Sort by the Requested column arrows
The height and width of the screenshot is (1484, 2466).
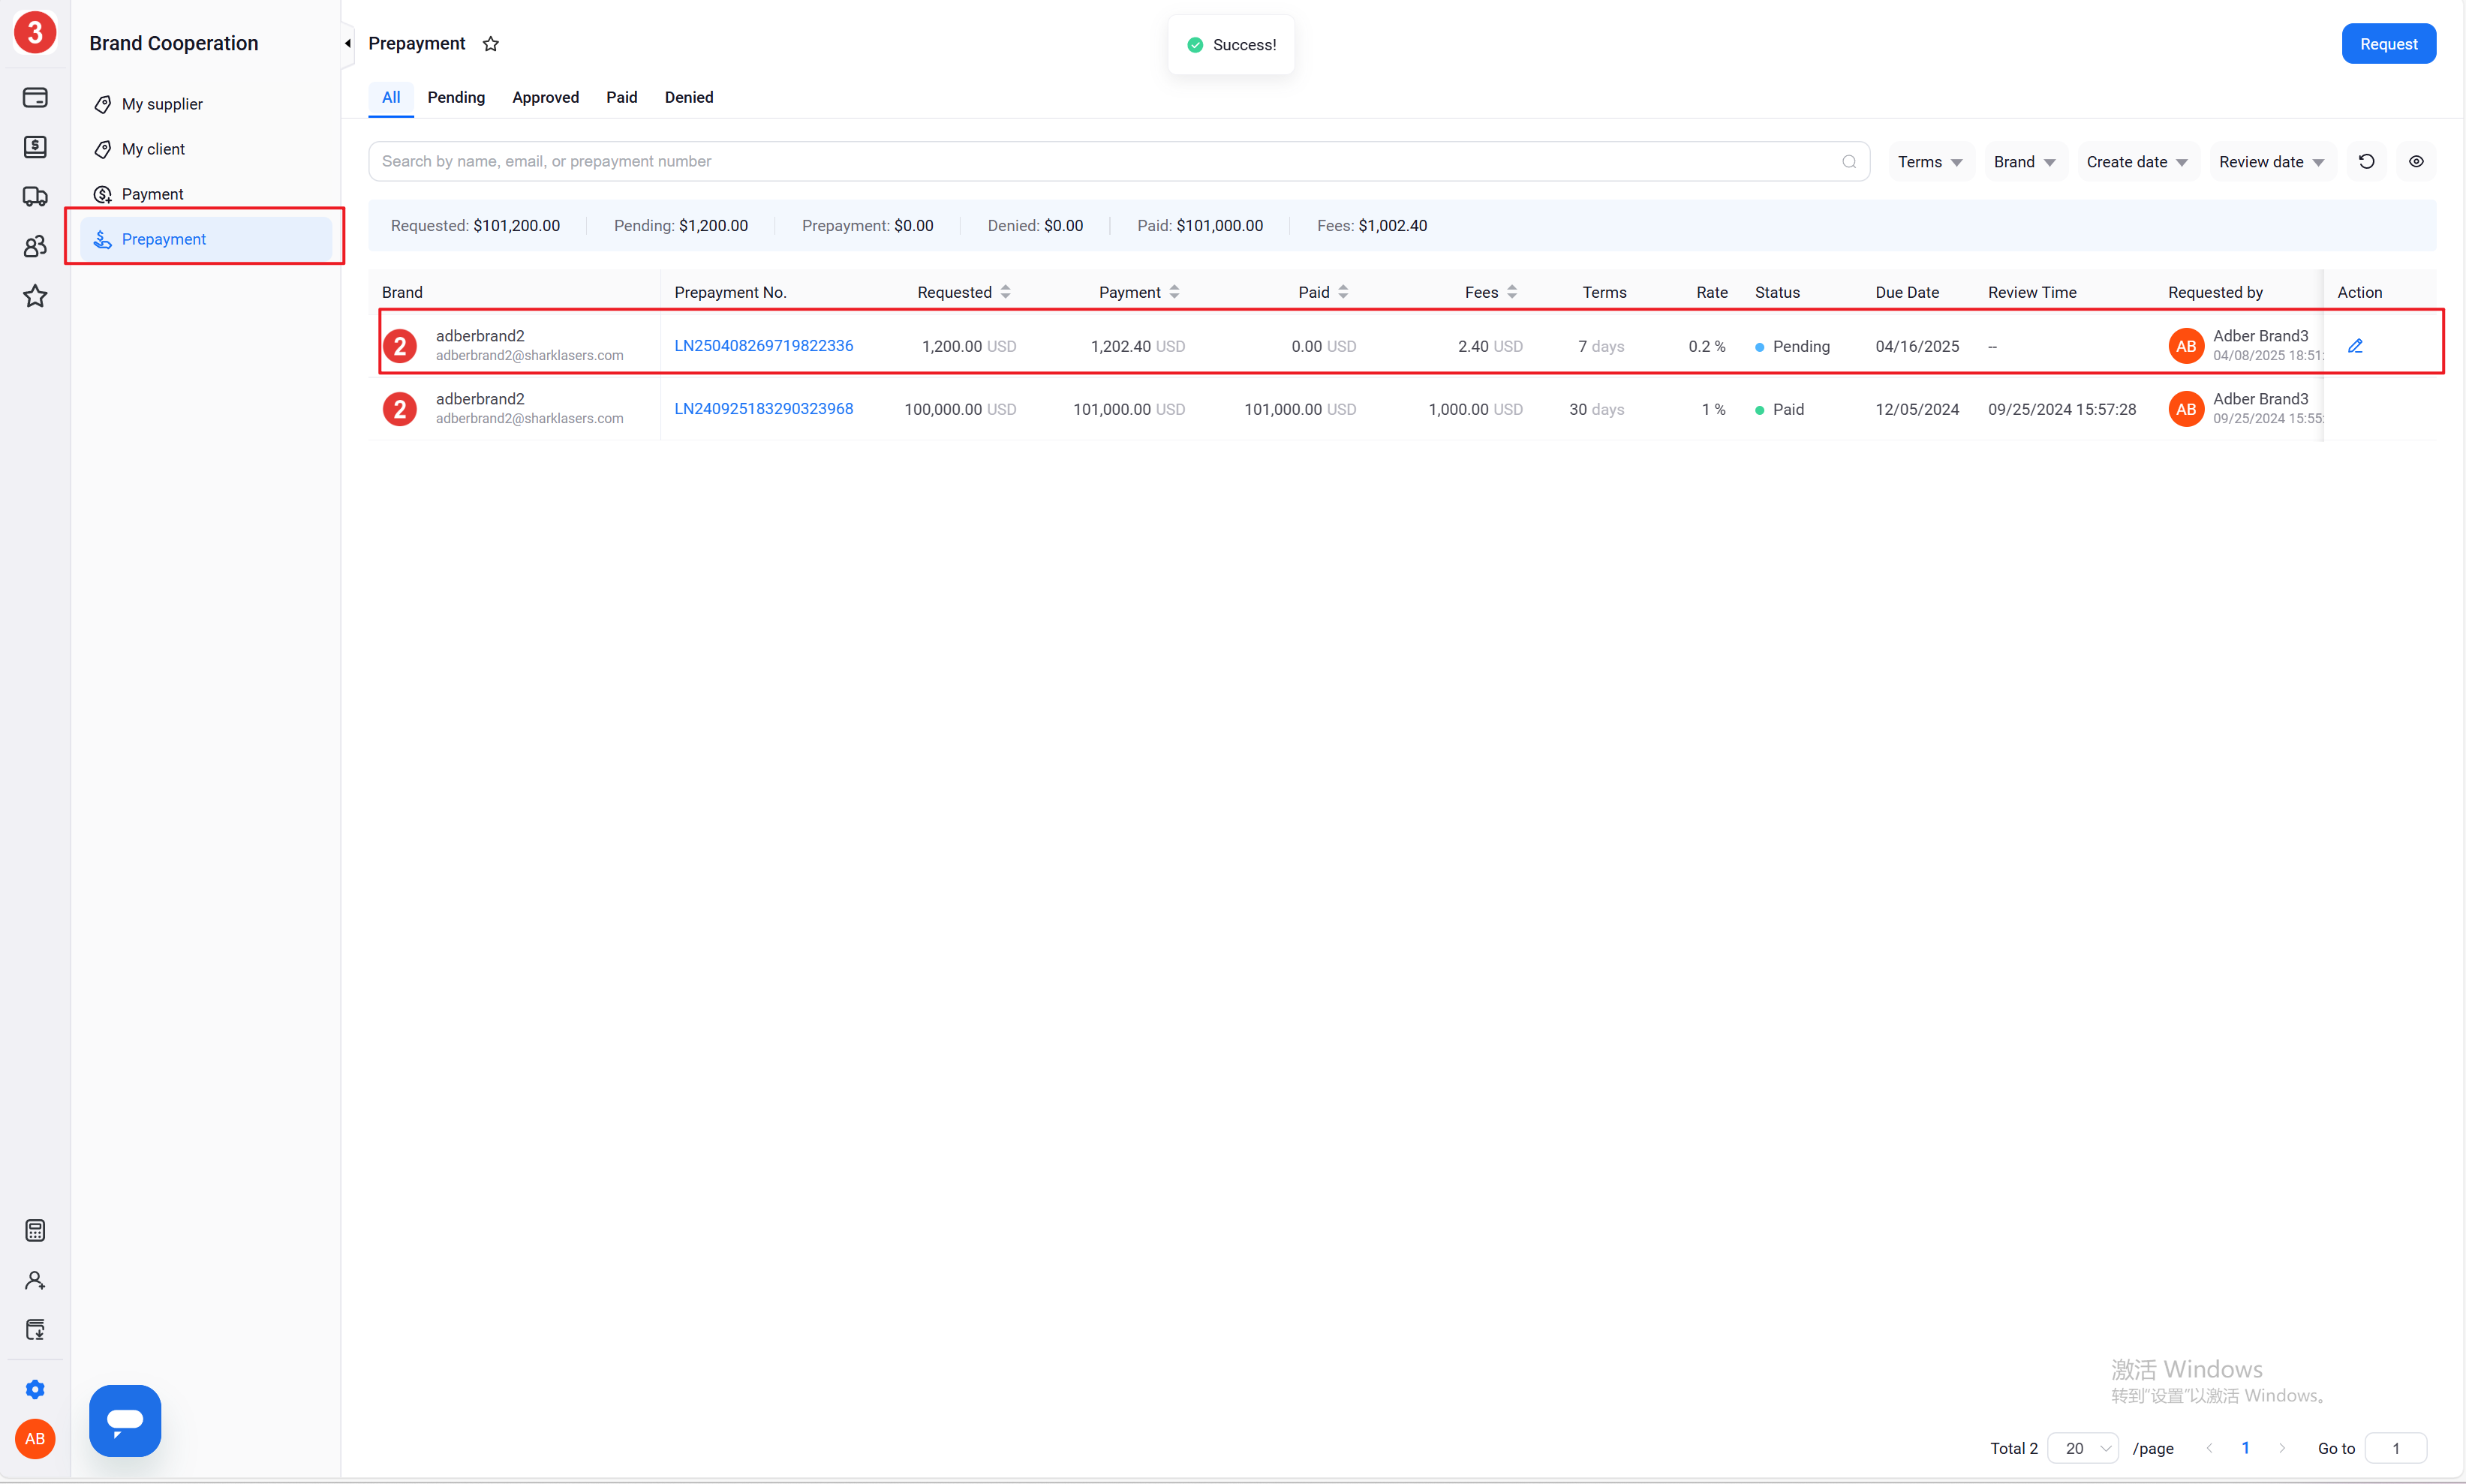click(1005, 292)
